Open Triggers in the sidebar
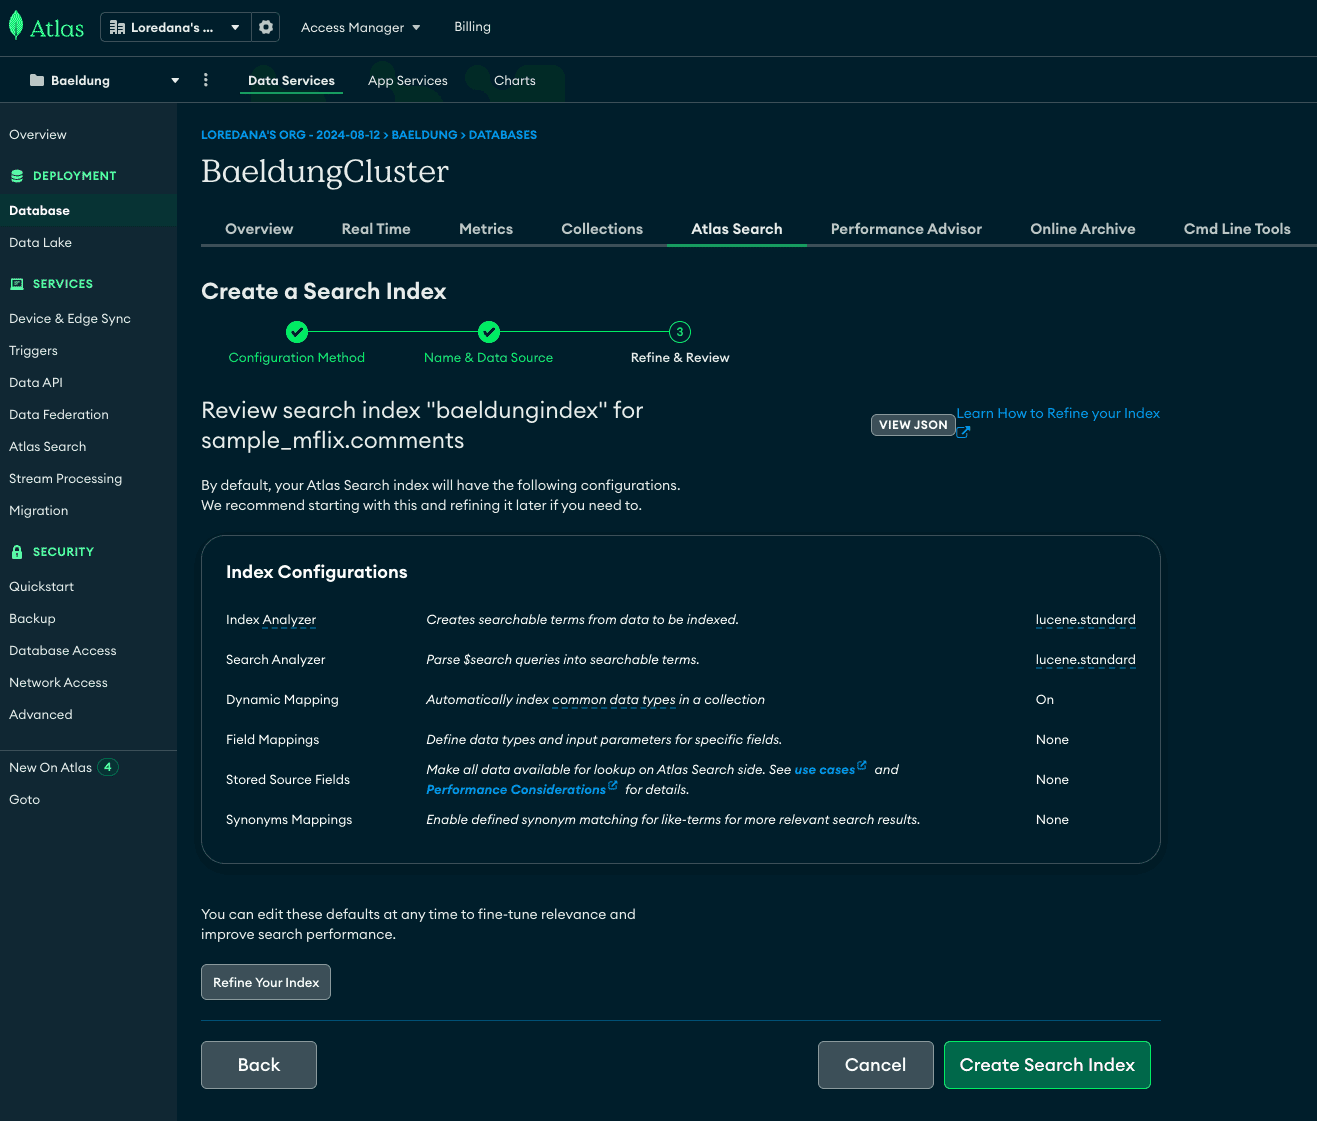 [33, 351]
